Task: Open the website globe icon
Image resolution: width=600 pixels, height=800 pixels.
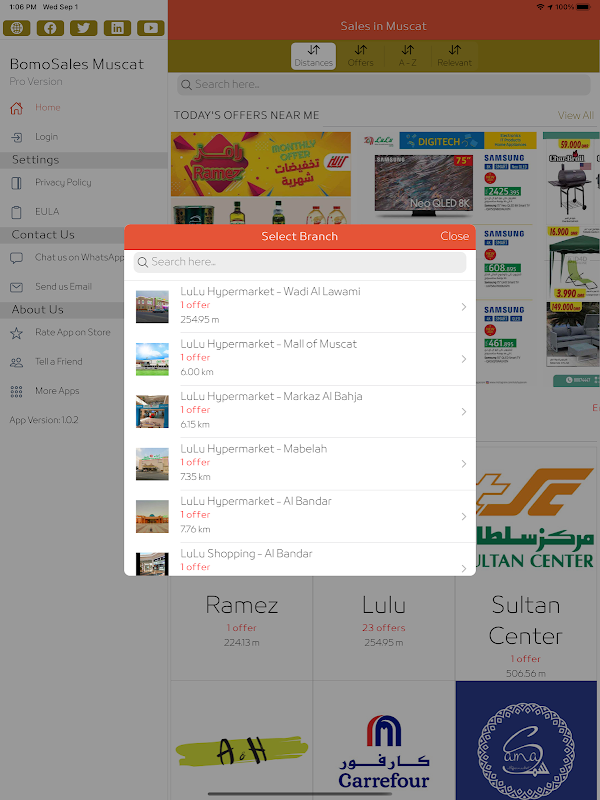Action: pyautogui.click(x=16, y=28)
